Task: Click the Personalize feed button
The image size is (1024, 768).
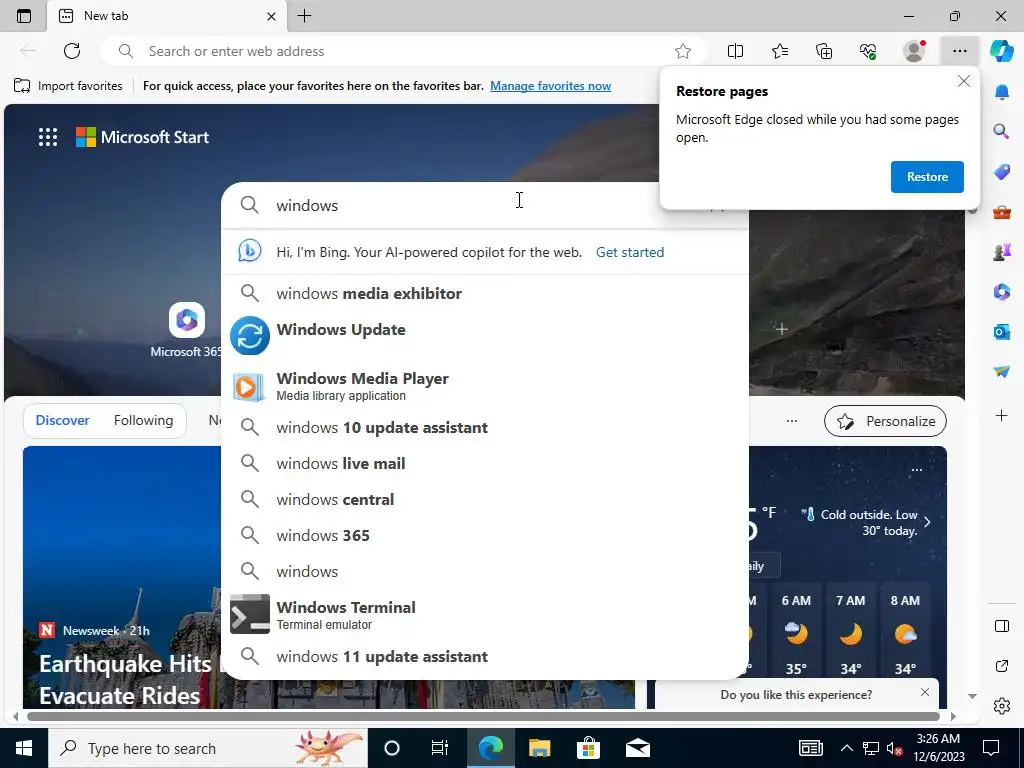Action: click(x=885, y=421)
